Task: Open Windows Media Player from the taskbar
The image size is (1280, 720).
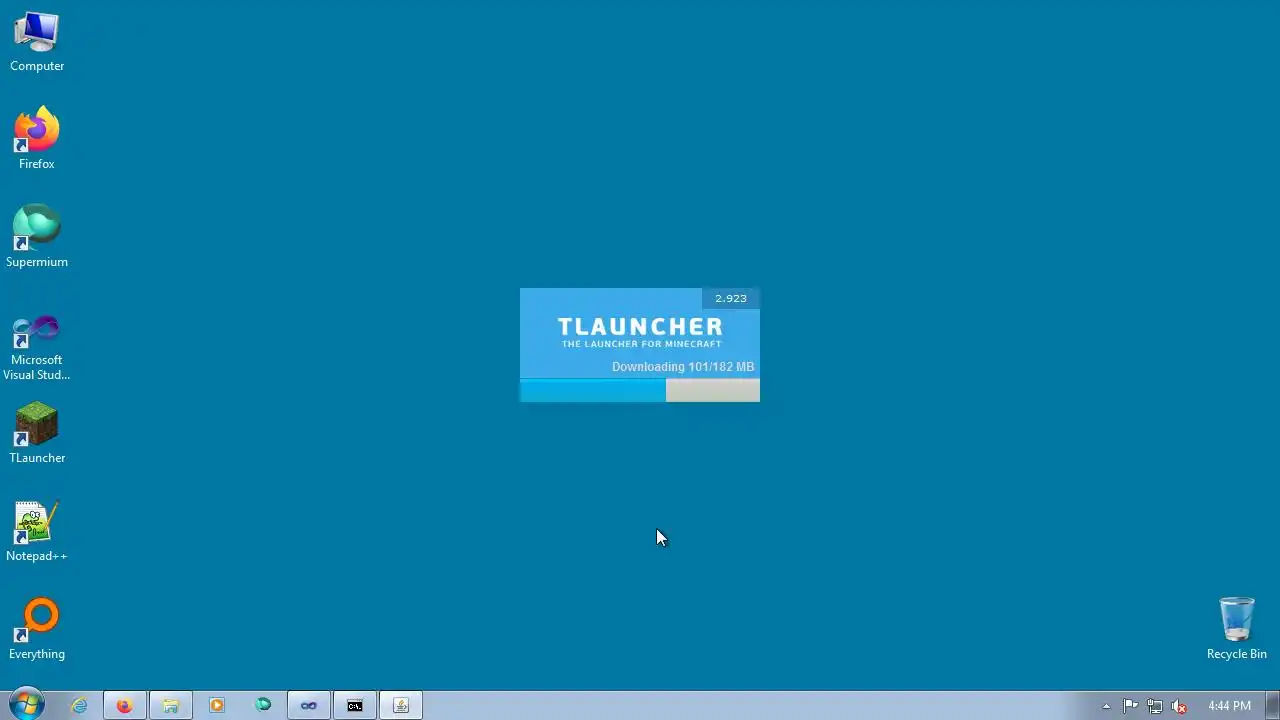Action: [217, 706]
